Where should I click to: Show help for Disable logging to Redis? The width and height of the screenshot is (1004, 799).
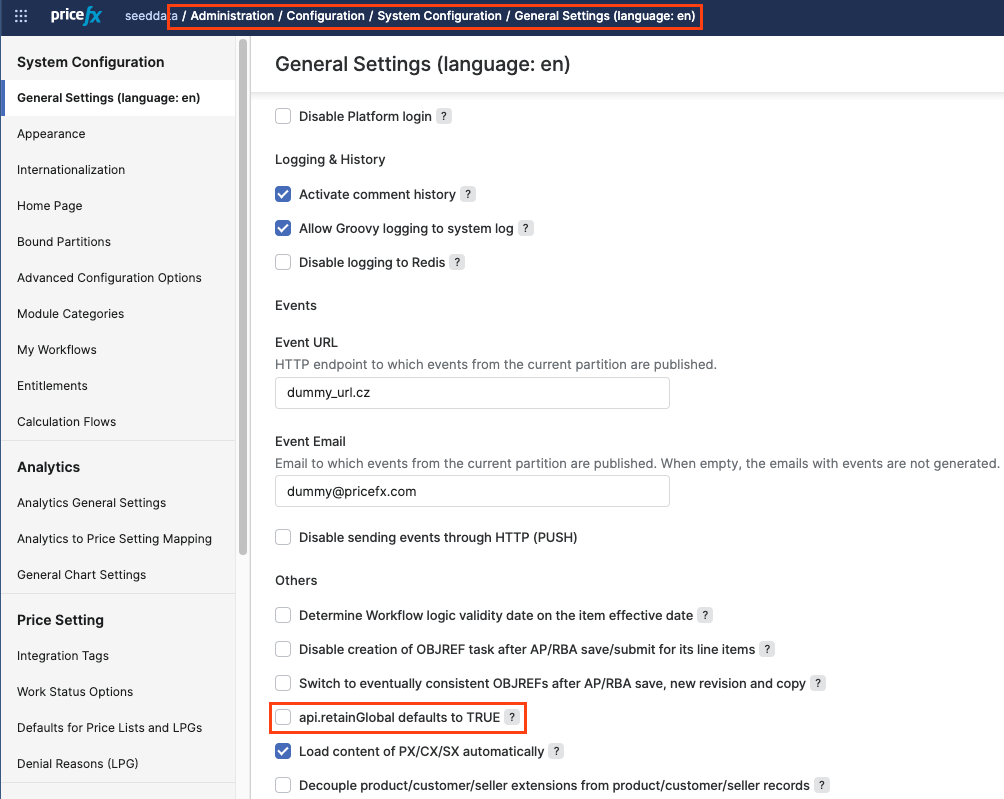click(x=457, y=262)
